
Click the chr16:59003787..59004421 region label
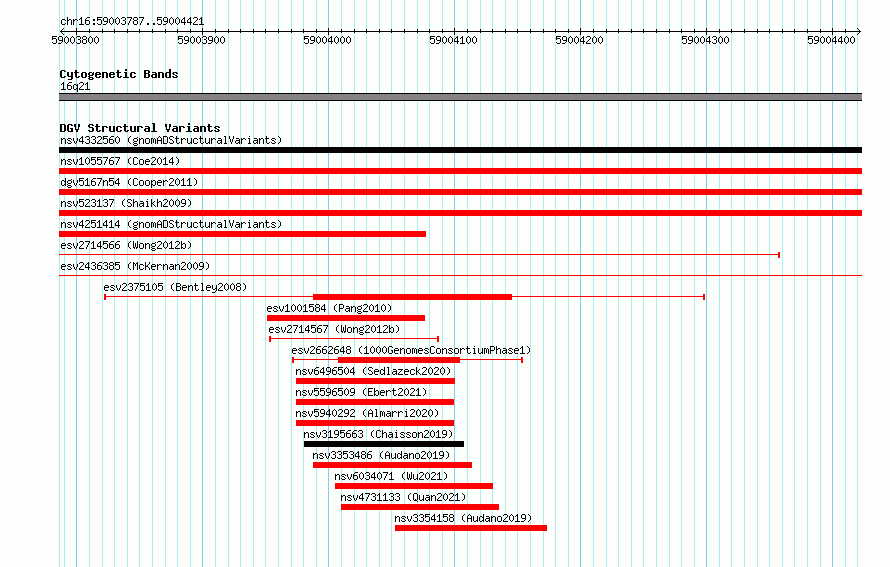point(132,22)
